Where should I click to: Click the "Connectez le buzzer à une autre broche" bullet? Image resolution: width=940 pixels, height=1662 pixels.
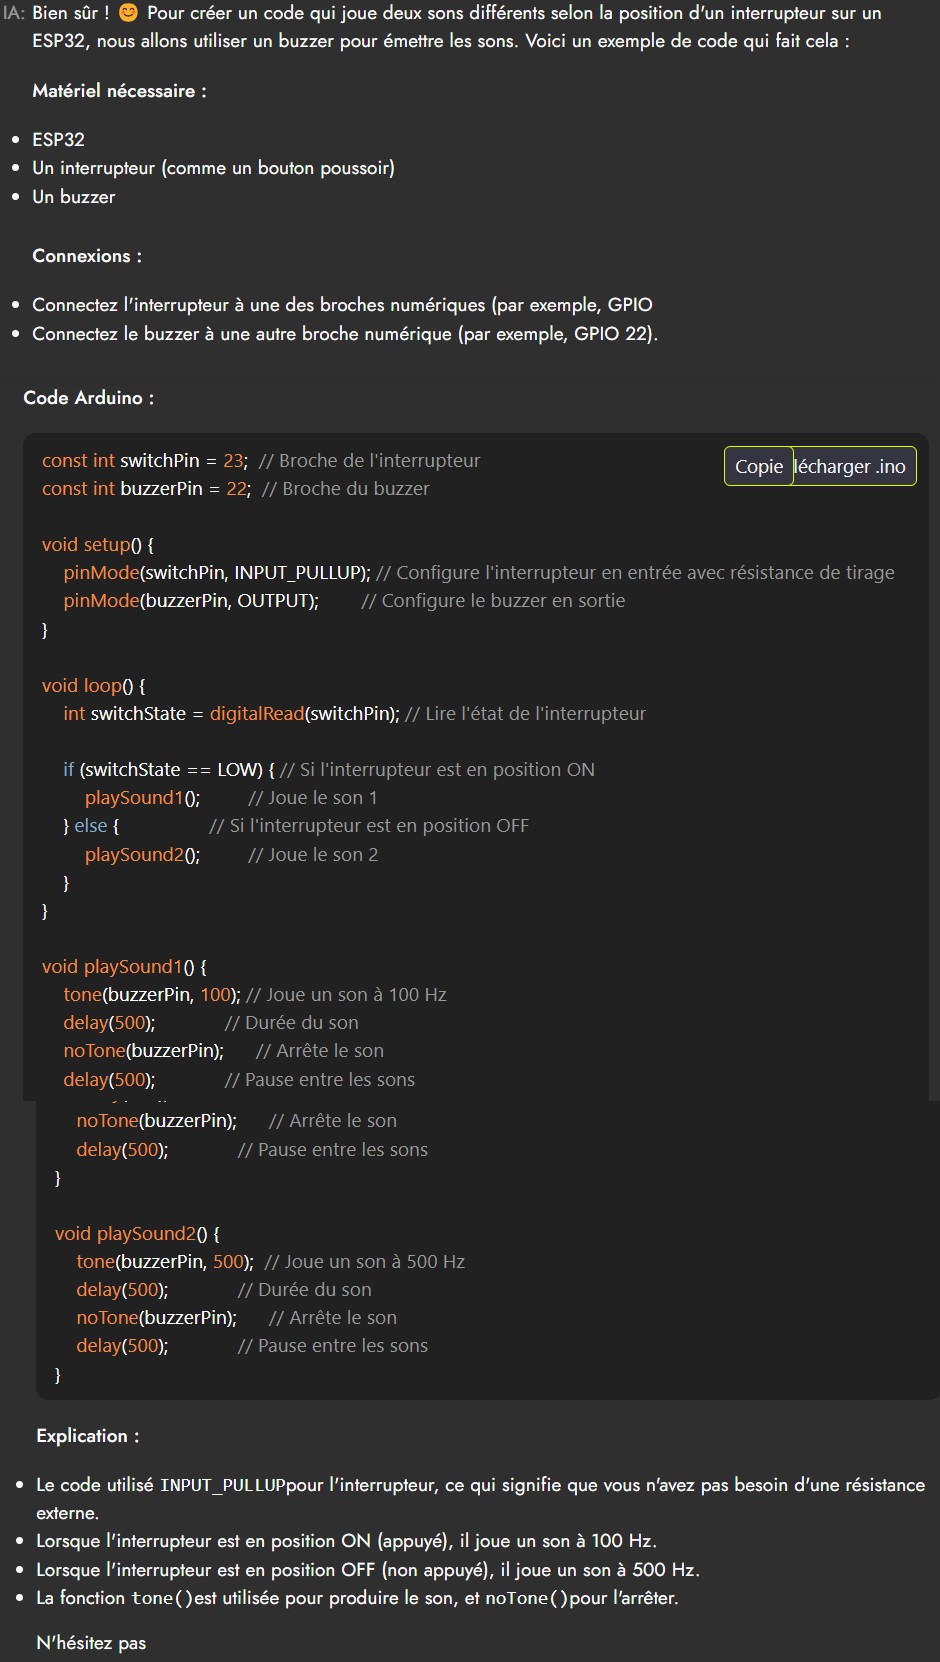(x=345, y=334)
